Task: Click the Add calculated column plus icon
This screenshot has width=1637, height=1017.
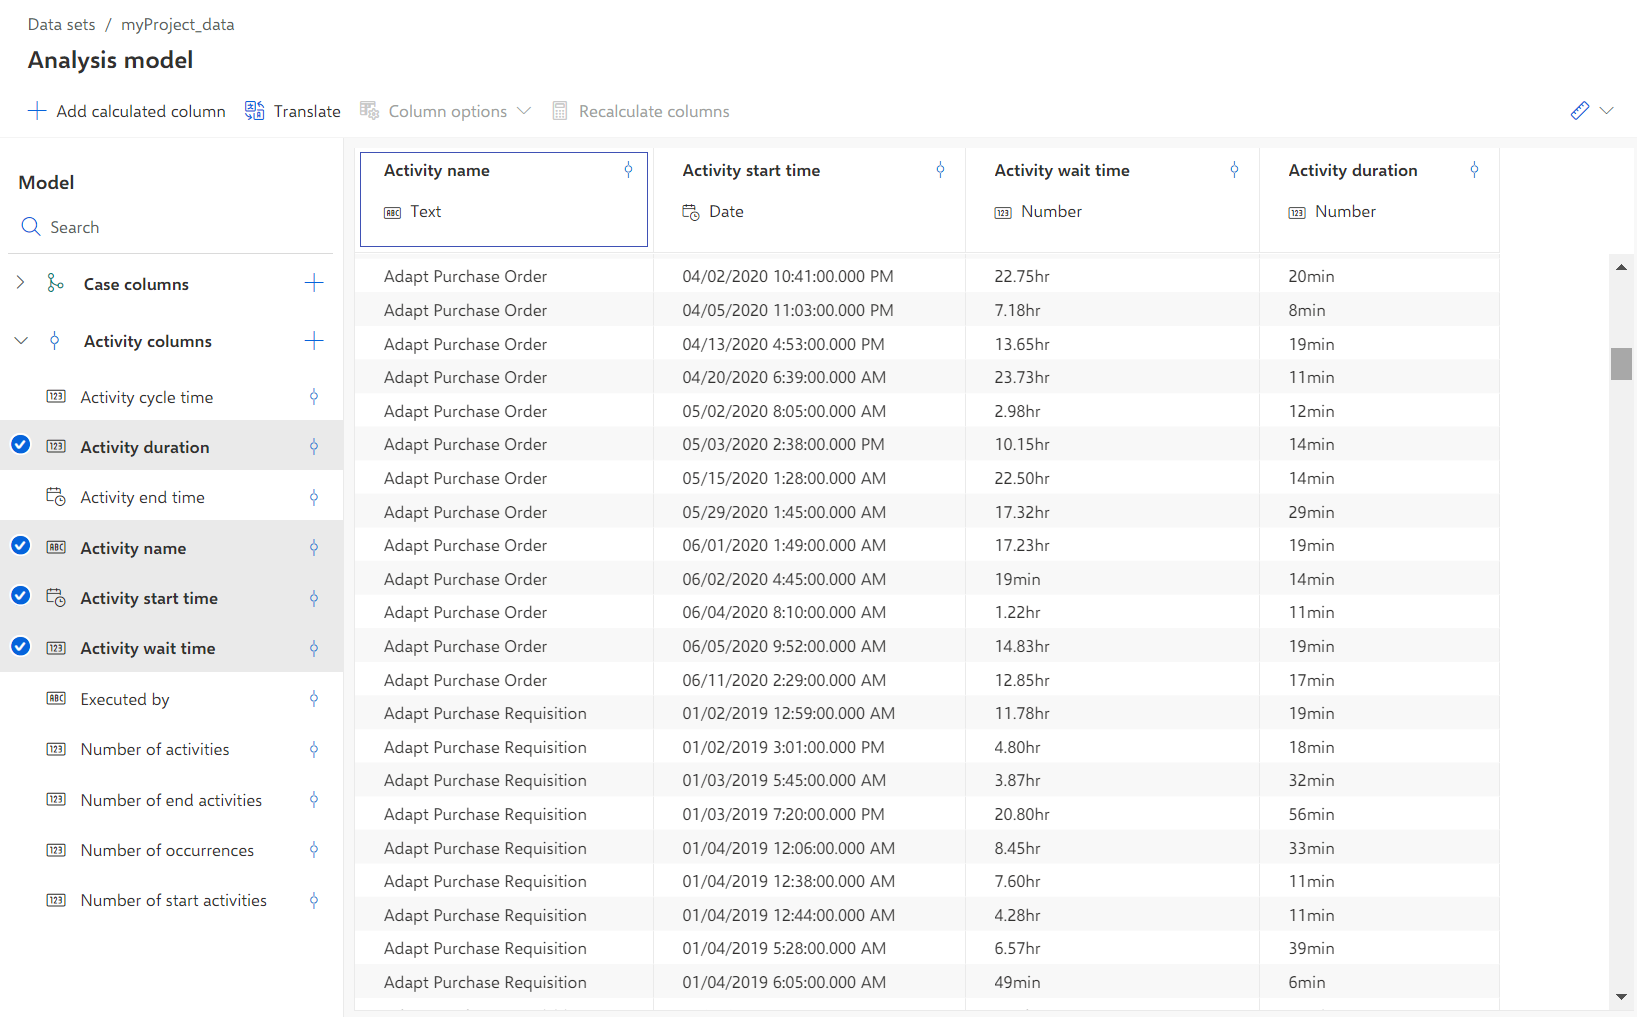Action: coord(37,111)
